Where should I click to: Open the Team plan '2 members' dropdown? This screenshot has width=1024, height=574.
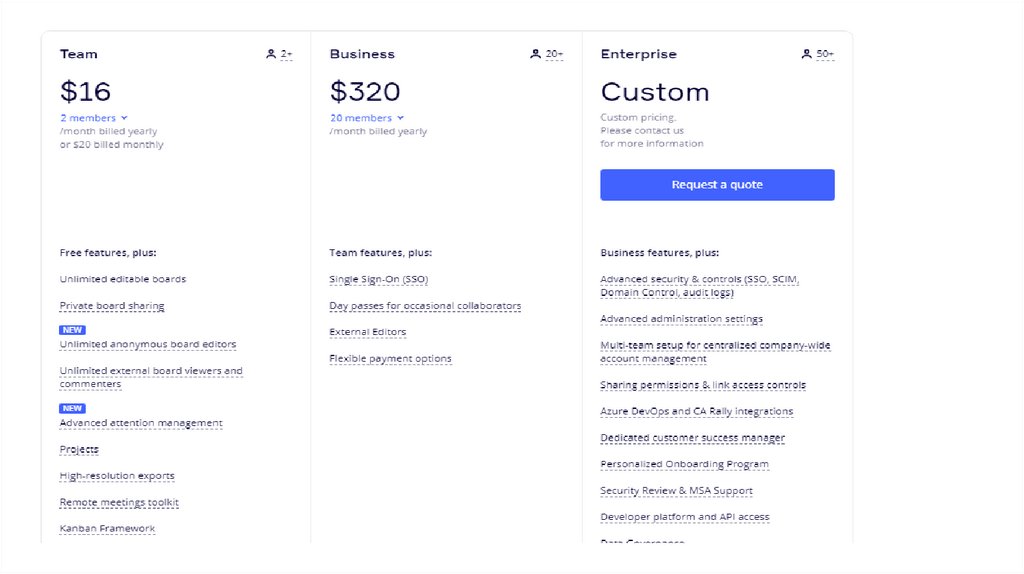click(x=93, y=118)
